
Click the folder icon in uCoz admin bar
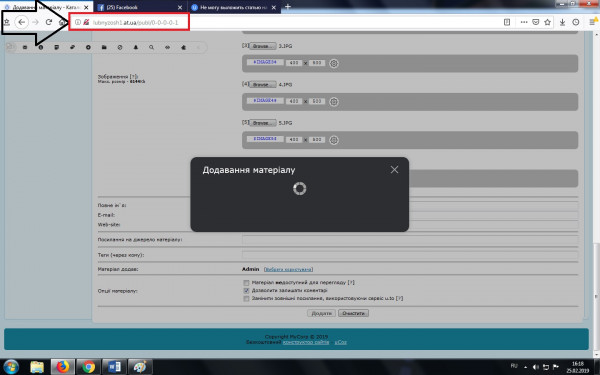[104, 47]
